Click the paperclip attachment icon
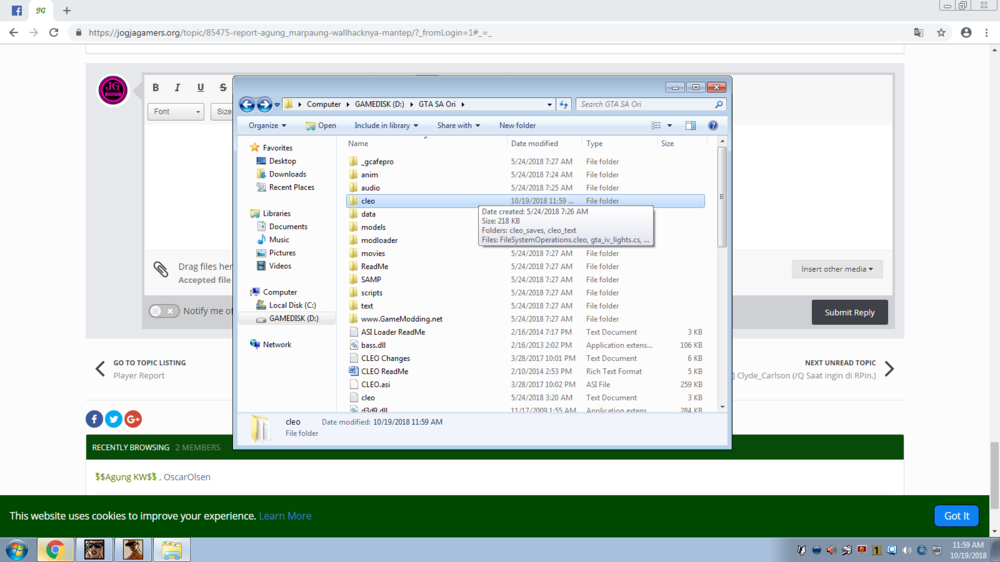Image resolution: width=1000 pixels, height=562 pixels. [x=161, y=269]
